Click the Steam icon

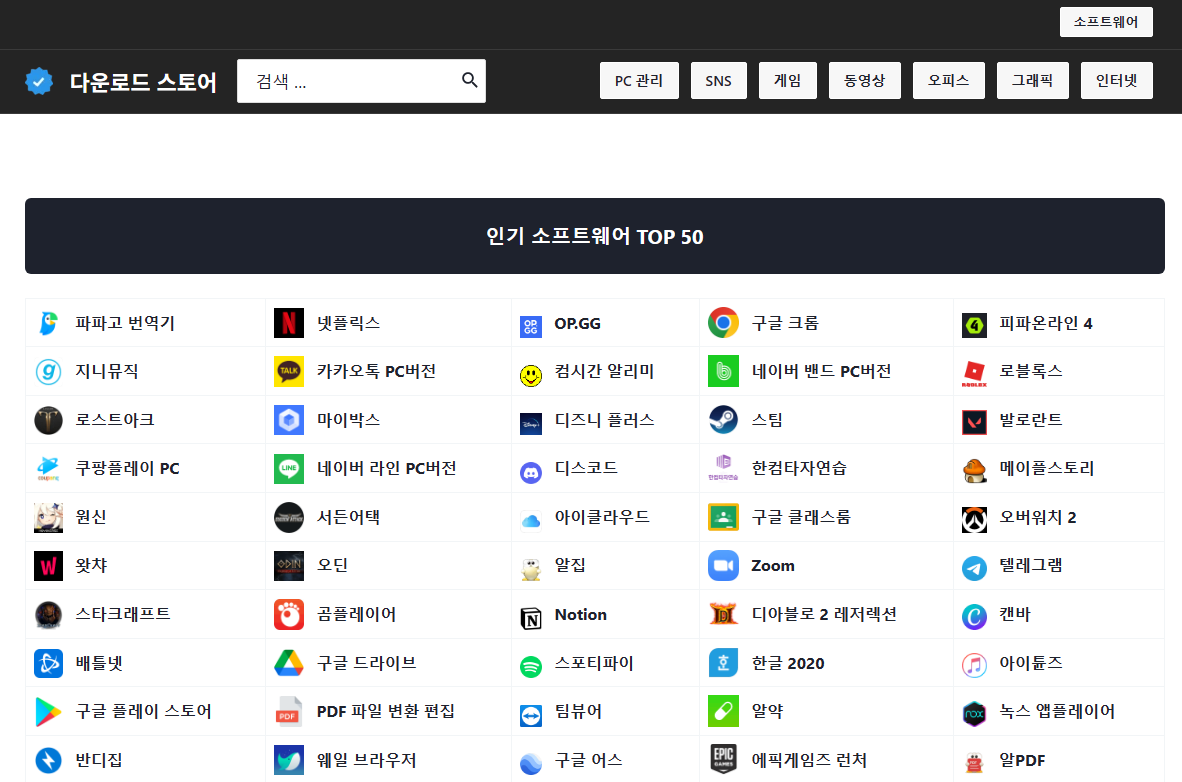(x=723, y=420)
